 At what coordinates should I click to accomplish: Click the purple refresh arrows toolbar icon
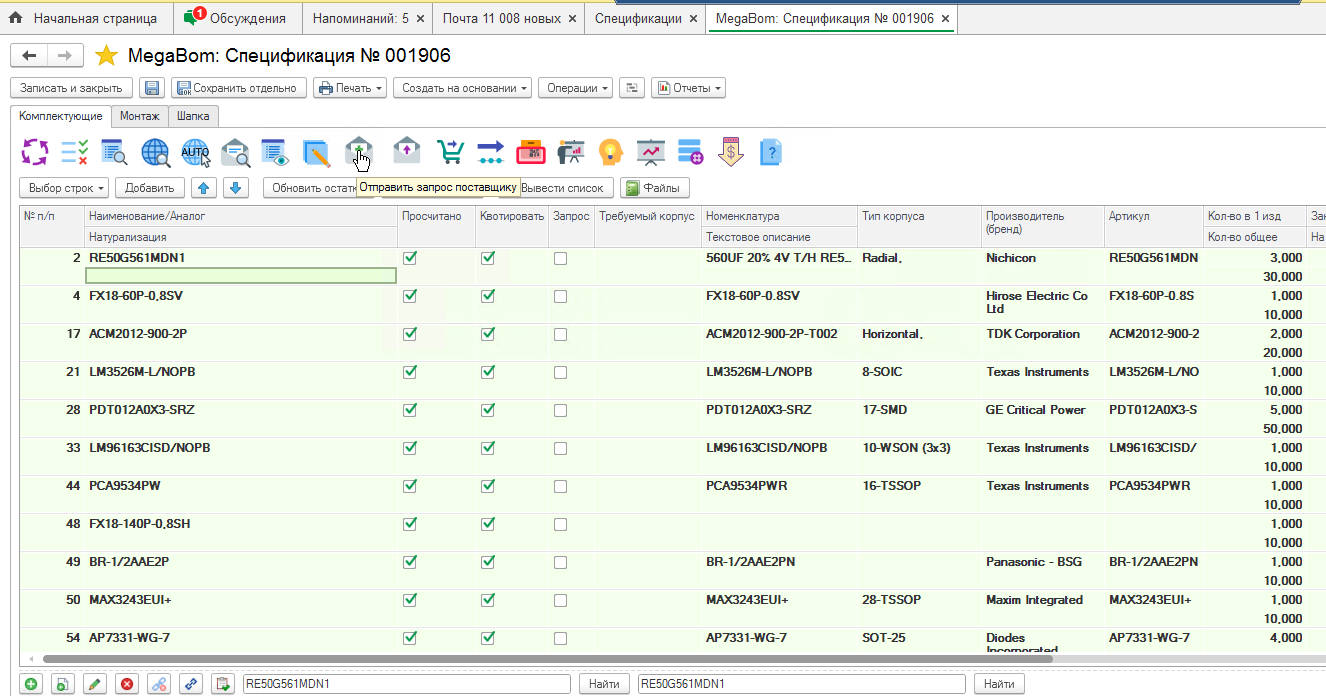point(35,152)
